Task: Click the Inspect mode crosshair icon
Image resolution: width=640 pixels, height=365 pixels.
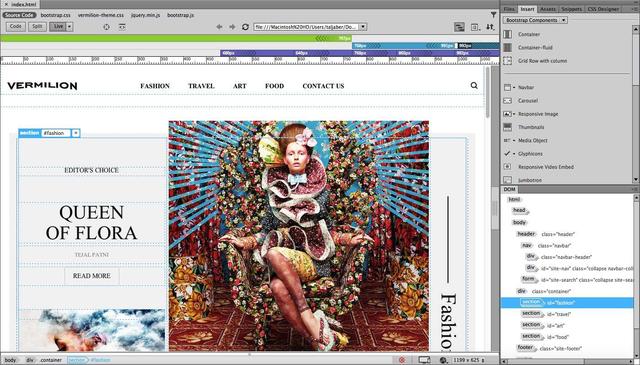Action: tap(106, 27)
